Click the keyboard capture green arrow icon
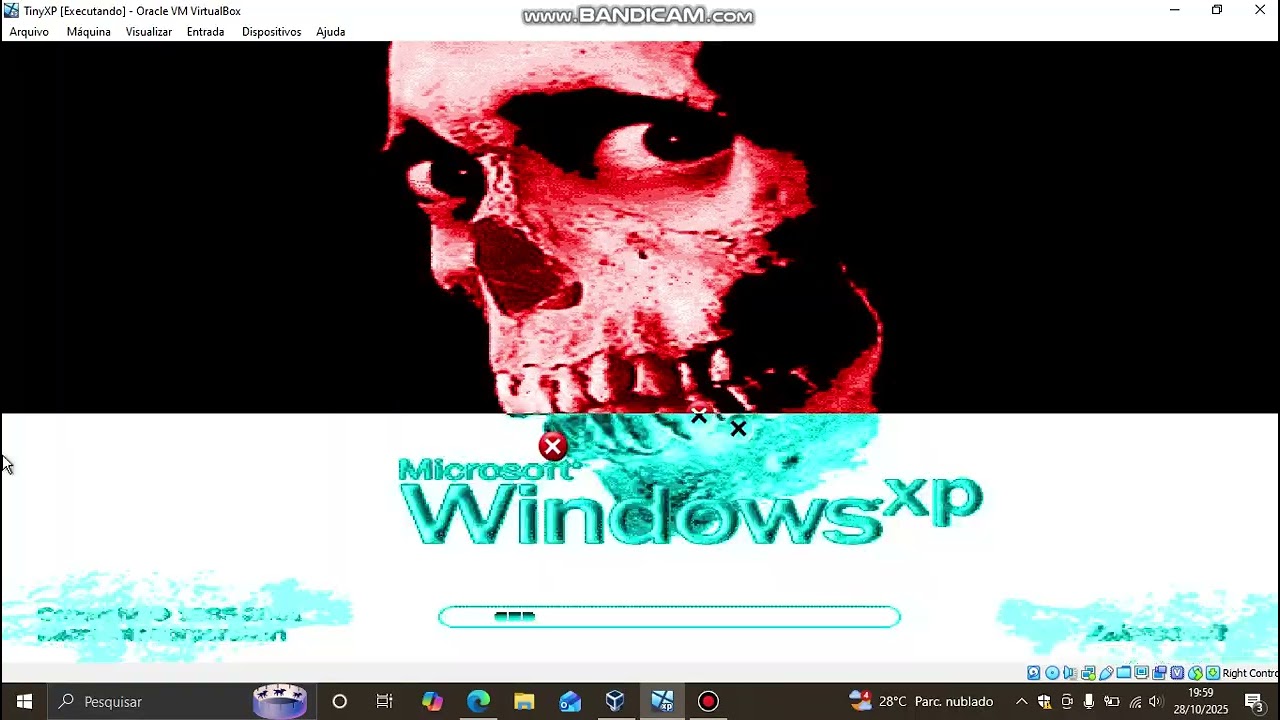Viewport: 1280px width, 720px height. click(x=1212, y=673)
